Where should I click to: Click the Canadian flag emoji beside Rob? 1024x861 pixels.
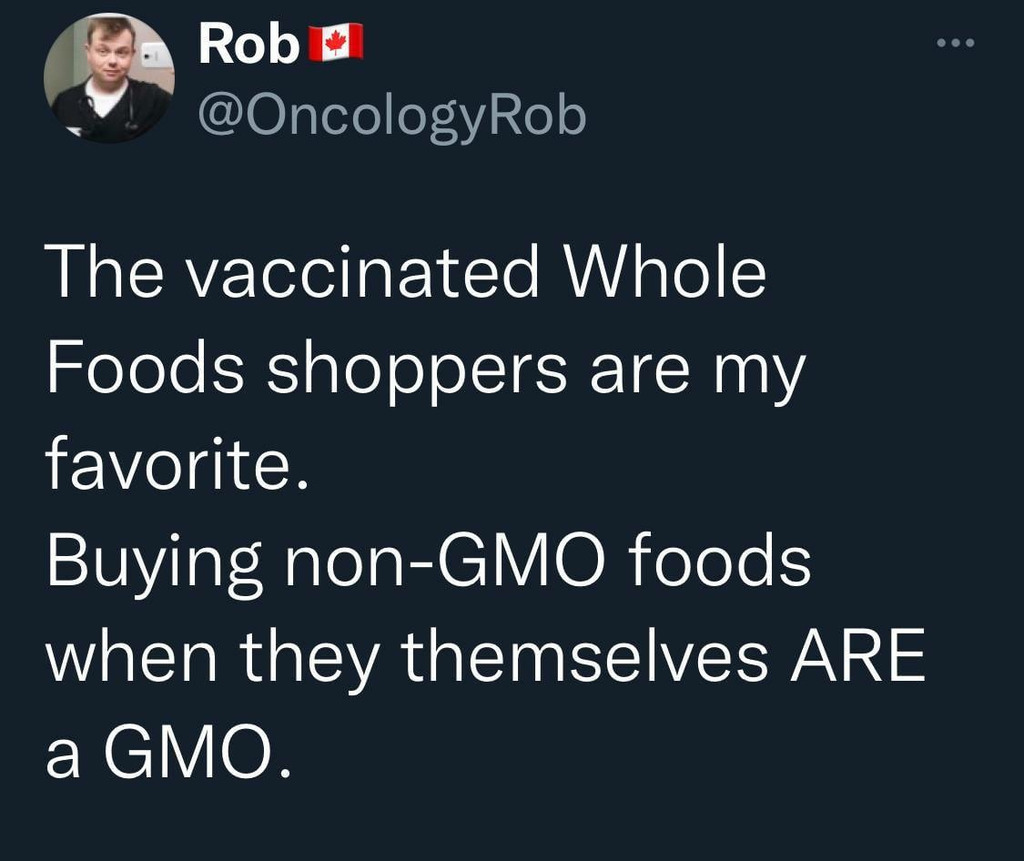[335, 45]
